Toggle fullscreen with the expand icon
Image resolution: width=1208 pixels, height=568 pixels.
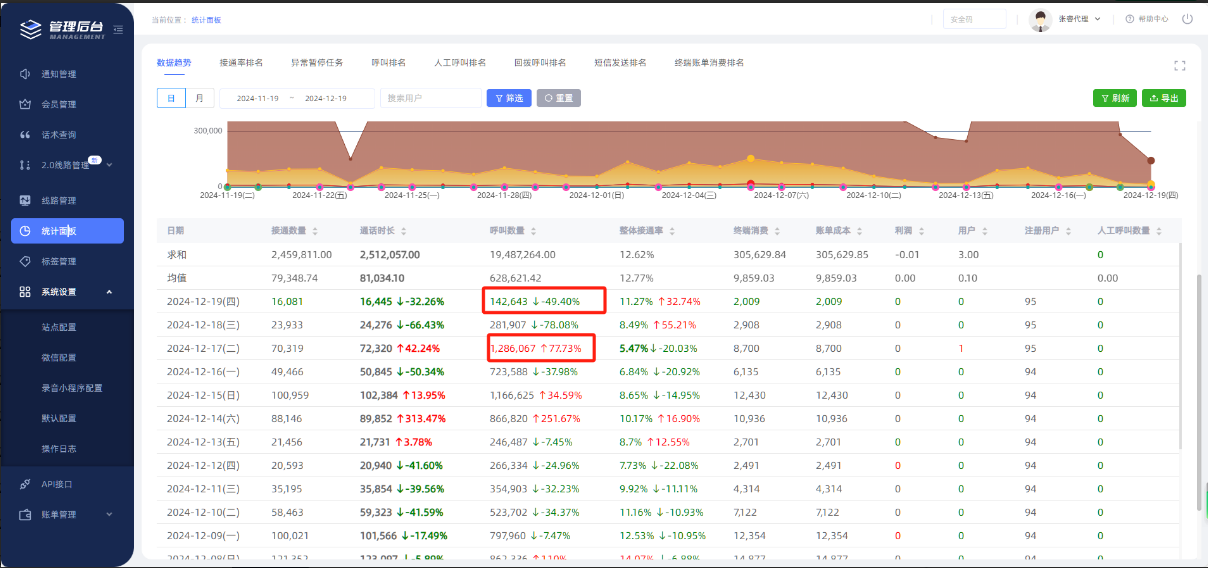pos(1179,65)
